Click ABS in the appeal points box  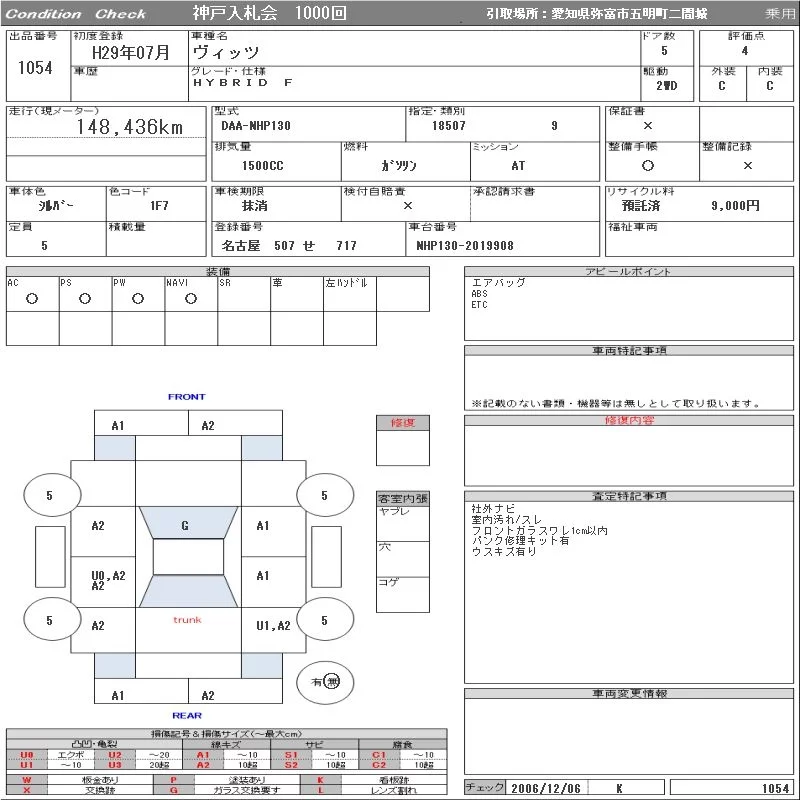pyautogui.click(x=480, y=294)
